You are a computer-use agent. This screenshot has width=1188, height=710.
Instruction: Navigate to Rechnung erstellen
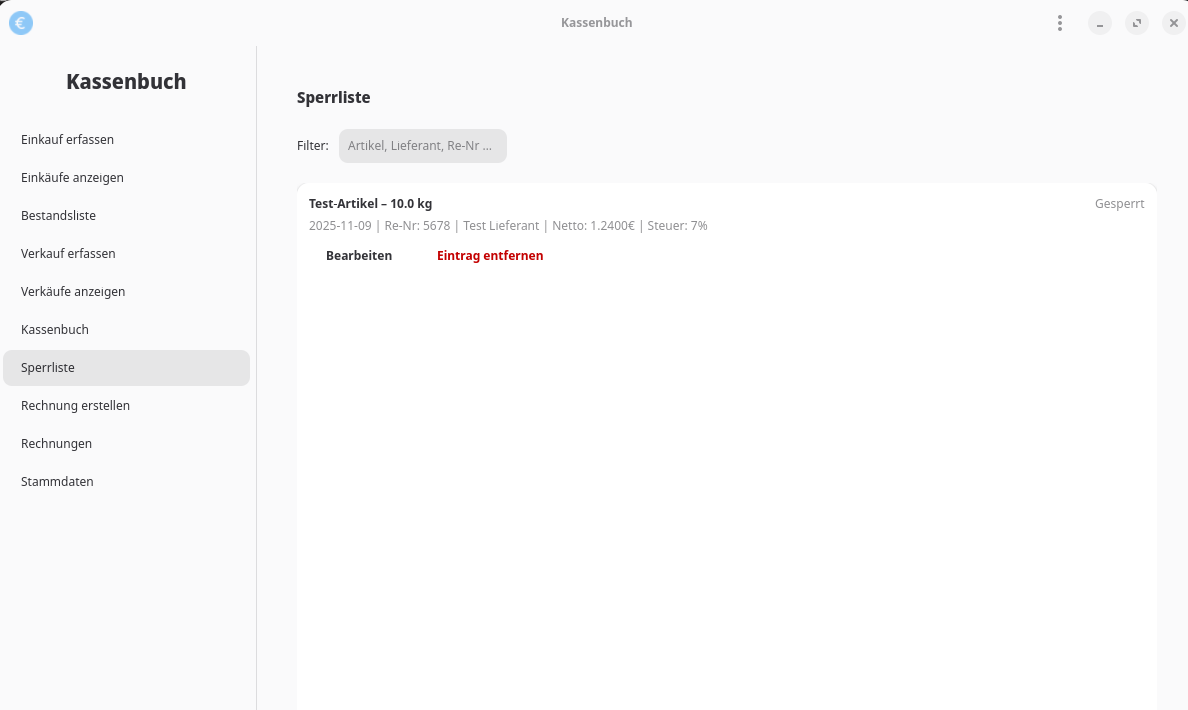[75, 406]
